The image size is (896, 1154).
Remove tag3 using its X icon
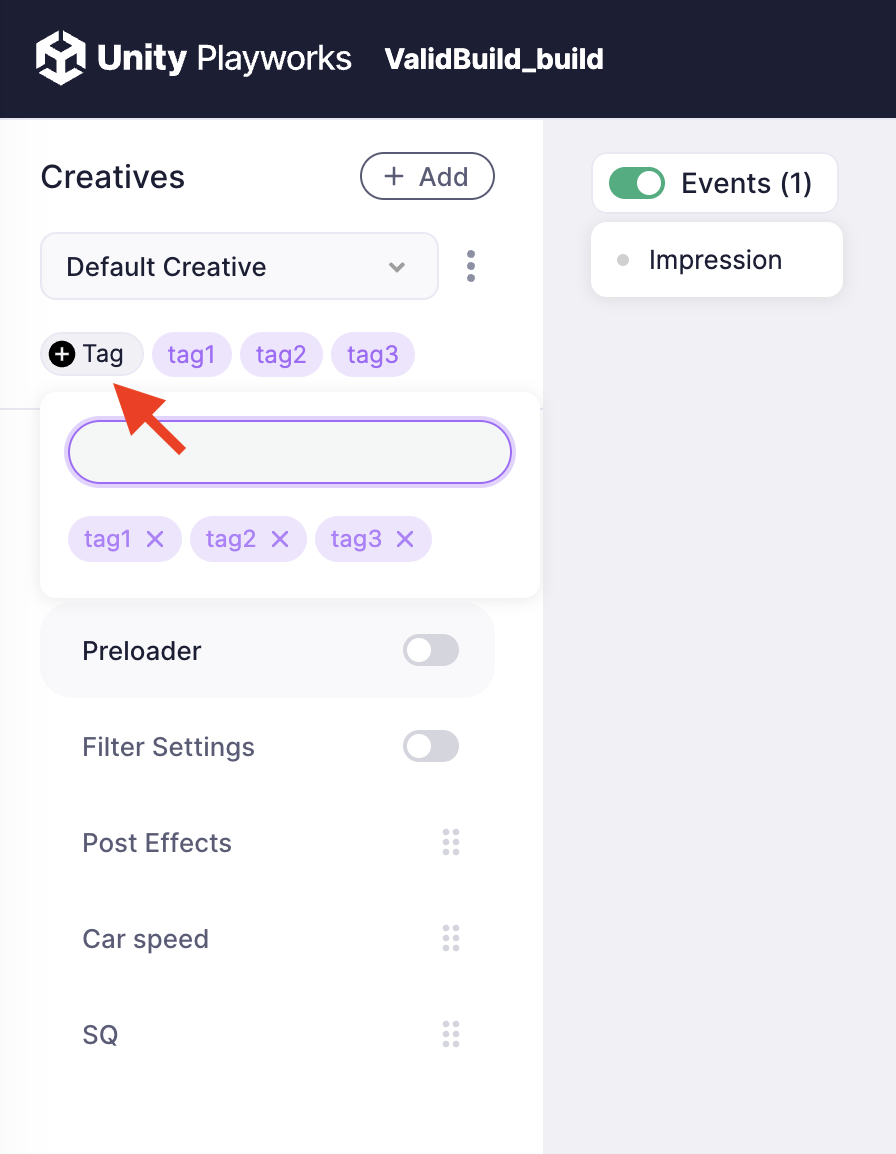(405, 539)
